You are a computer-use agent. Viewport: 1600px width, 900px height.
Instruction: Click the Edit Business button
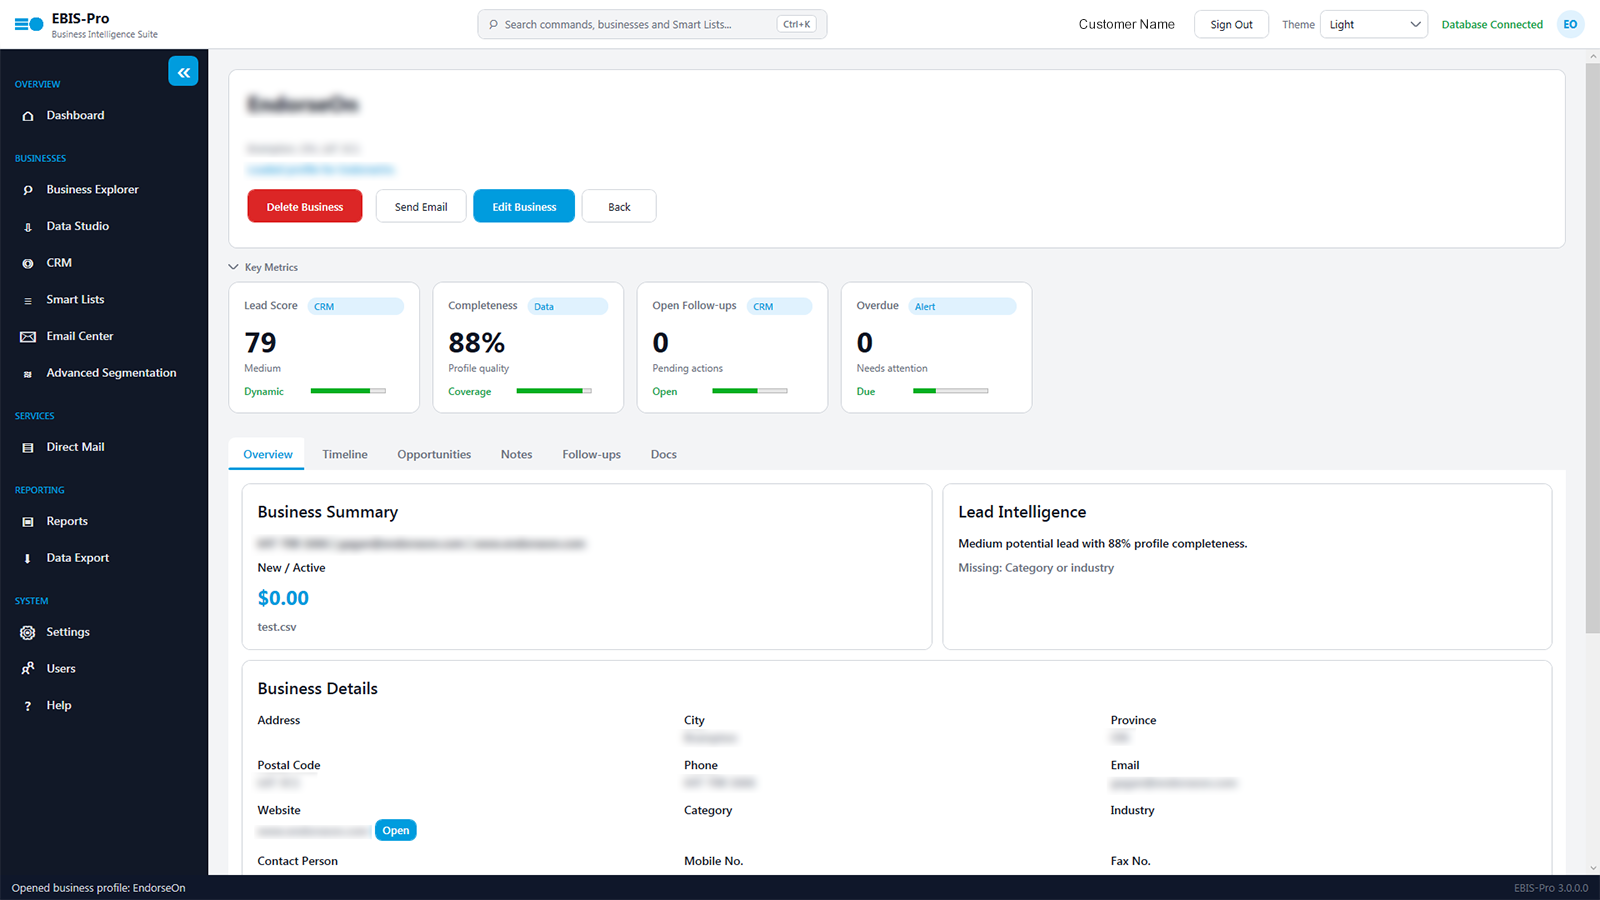(524, 206)
